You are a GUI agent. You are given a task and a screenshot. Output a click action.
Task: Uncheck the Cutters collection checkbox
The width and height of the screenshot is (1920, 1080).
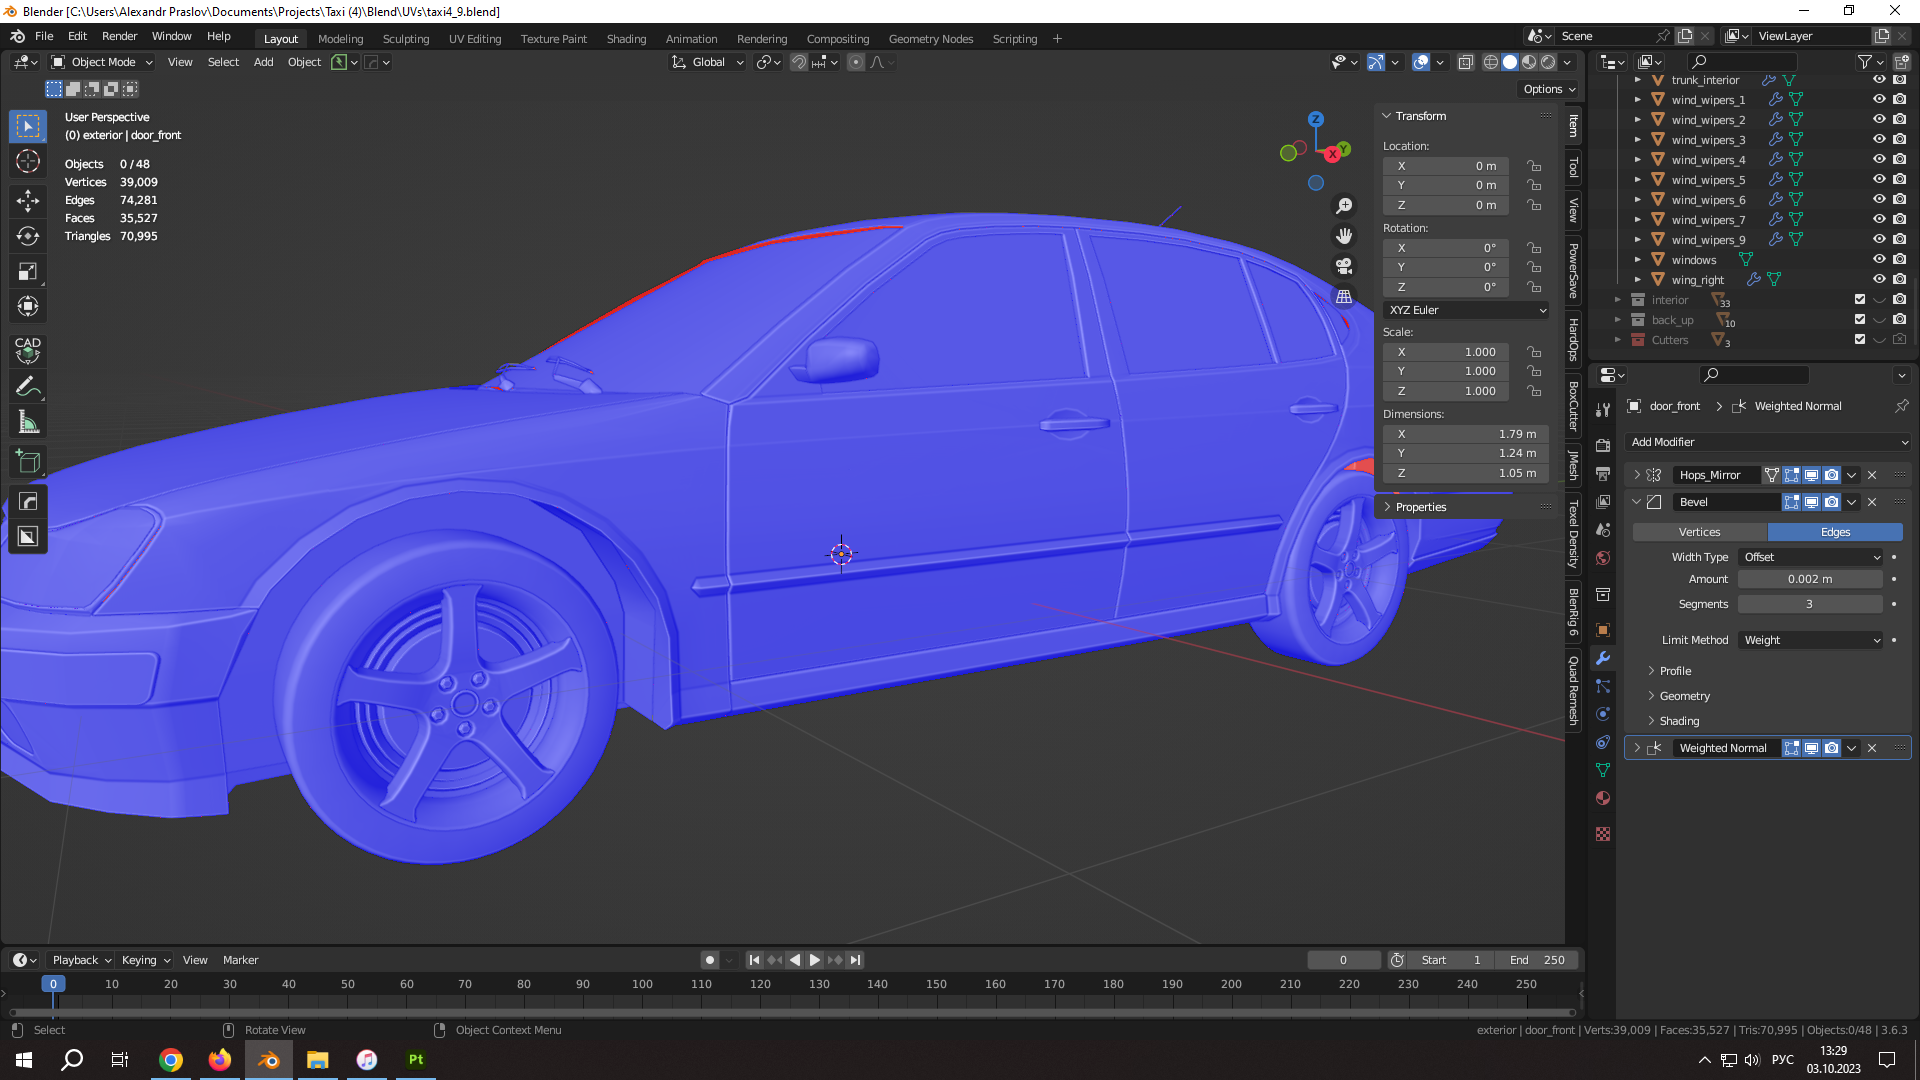coord(1860,339)
